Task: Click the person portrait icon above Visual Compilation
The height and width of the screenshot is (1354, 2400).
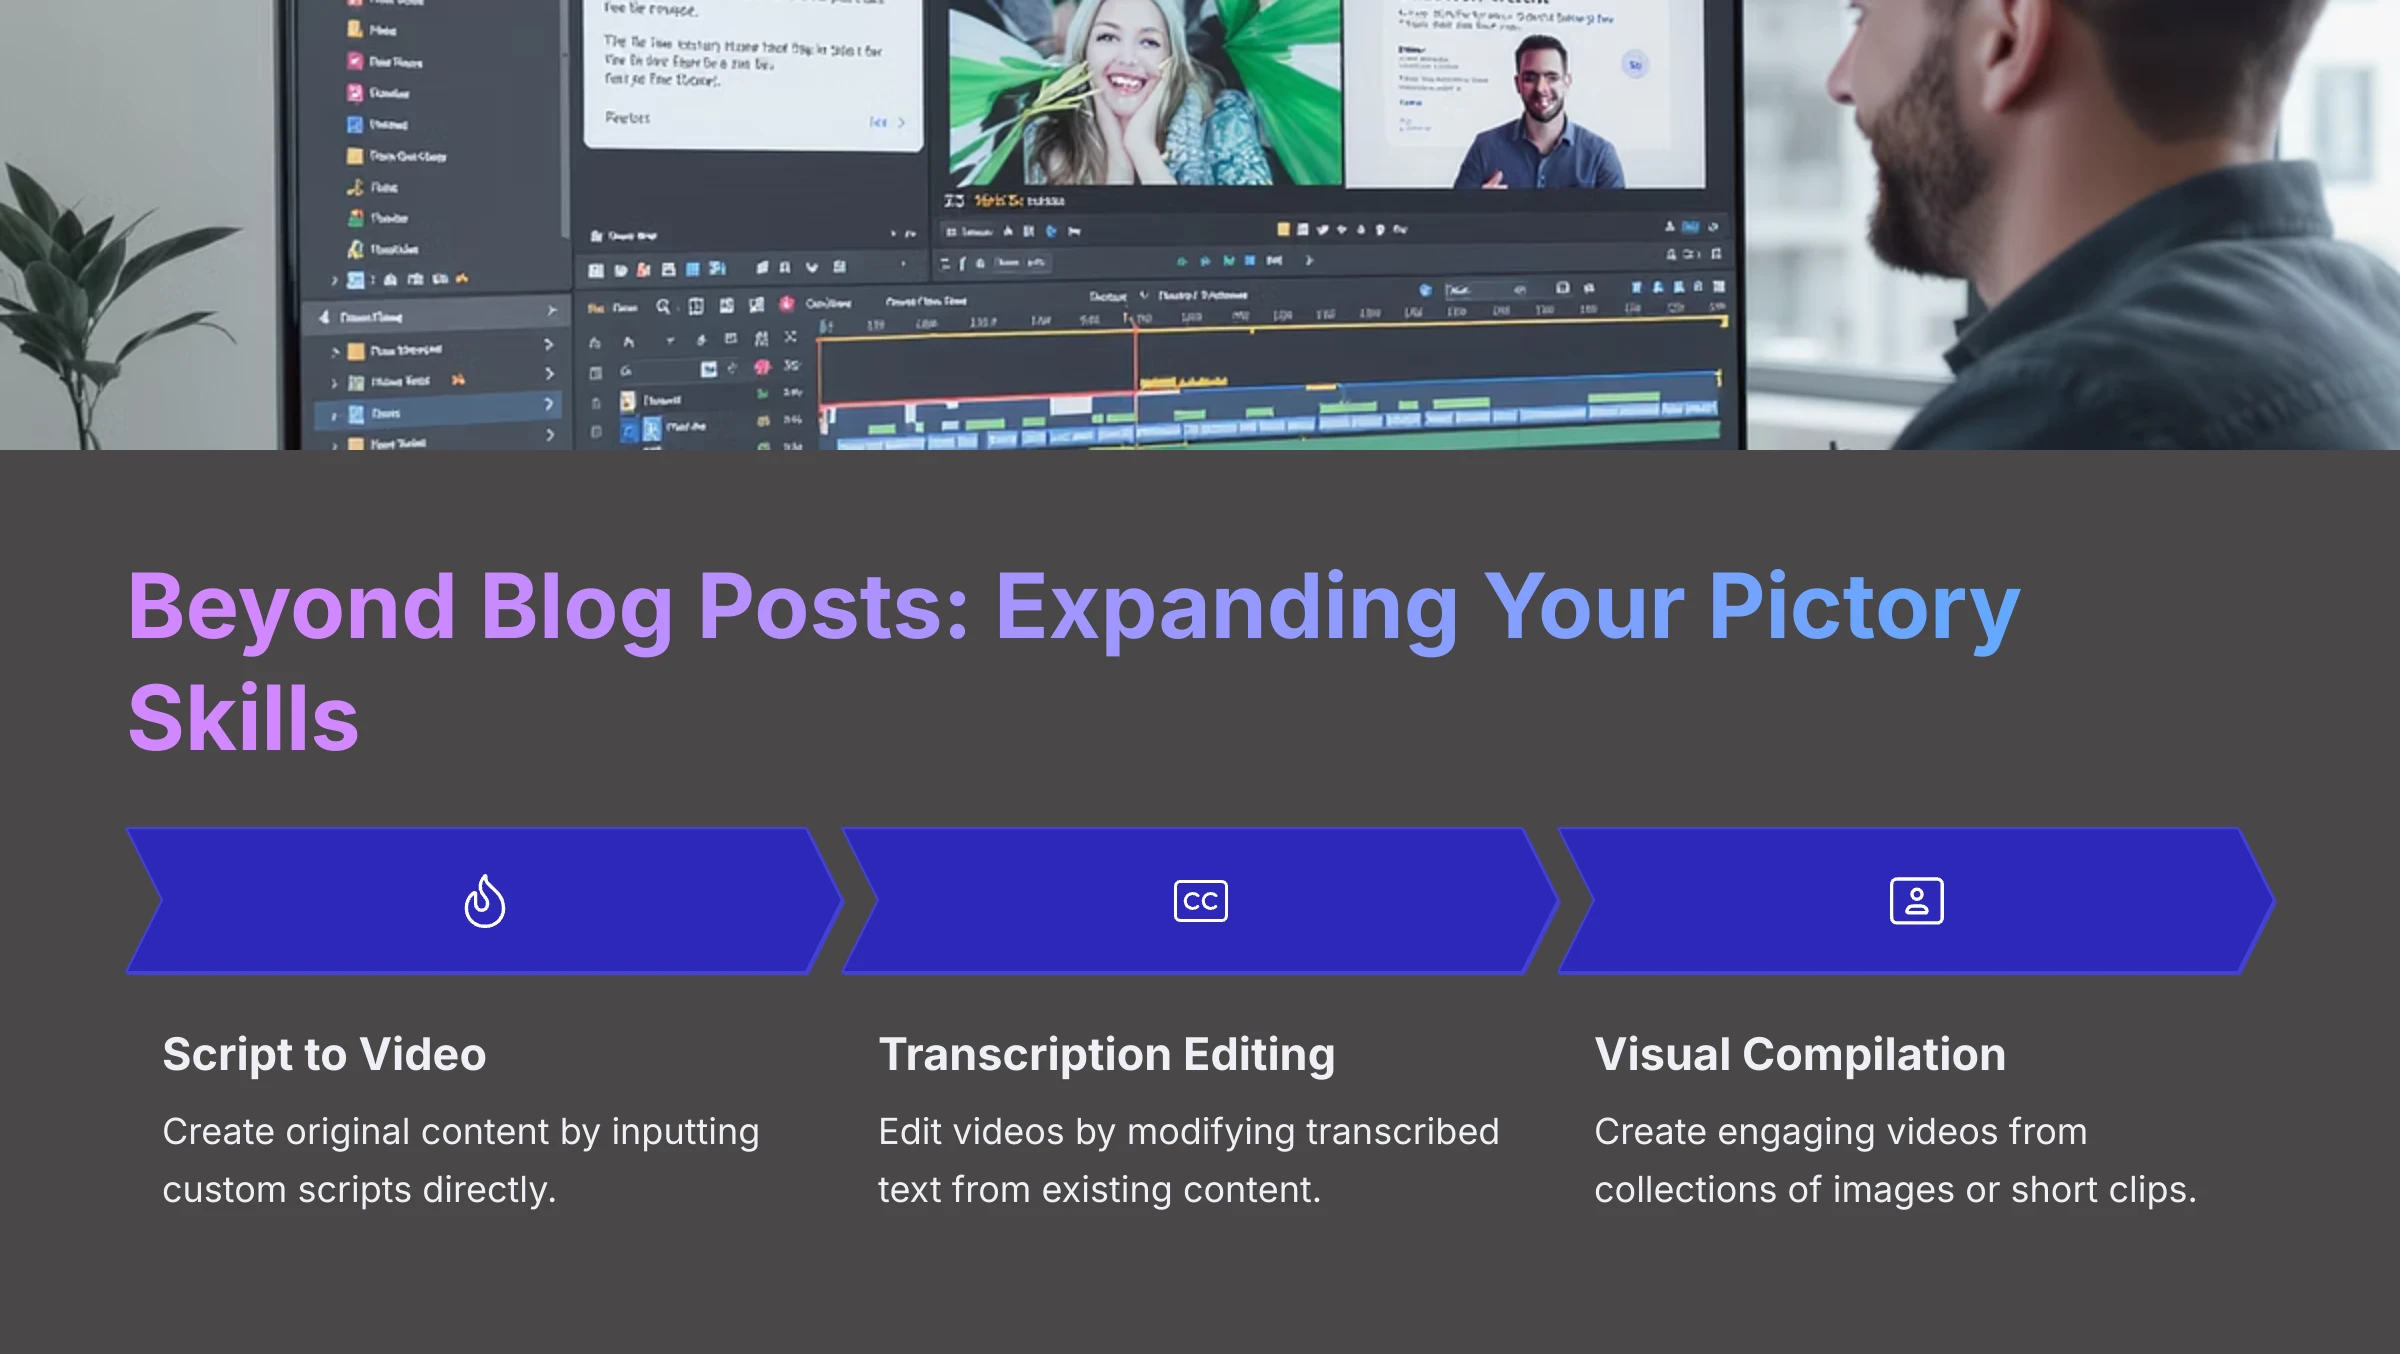Action: (1916, 901)
